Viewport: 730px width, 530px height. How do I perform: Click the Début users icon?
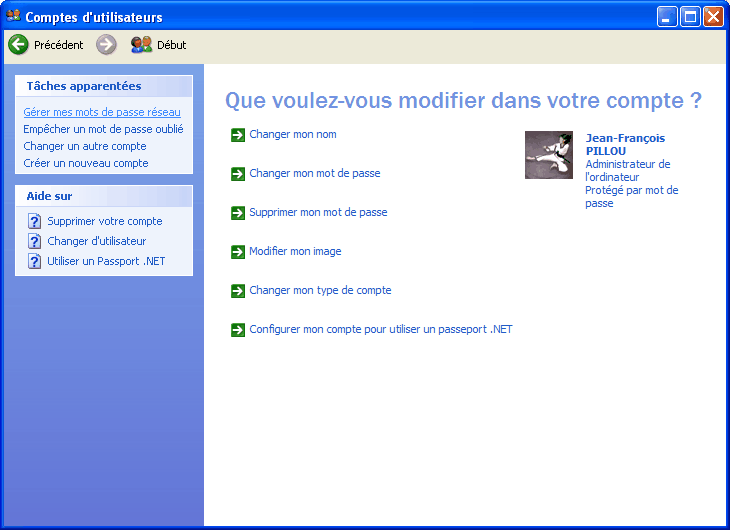click(x=141, y=45)
